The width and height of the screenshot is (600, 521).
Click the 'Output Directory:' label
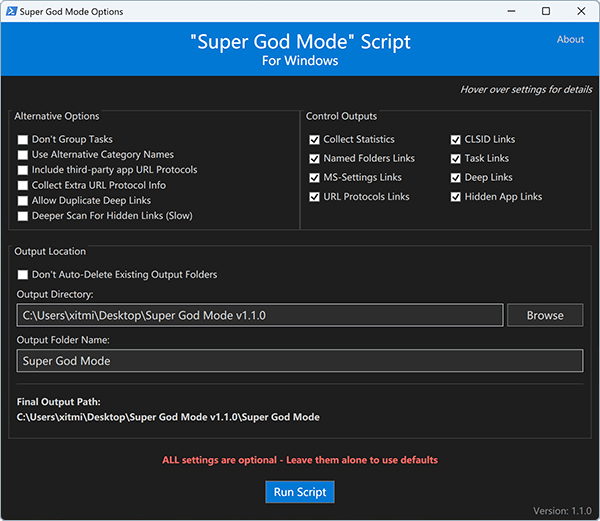pyautogui.click(x=55, y=295)
